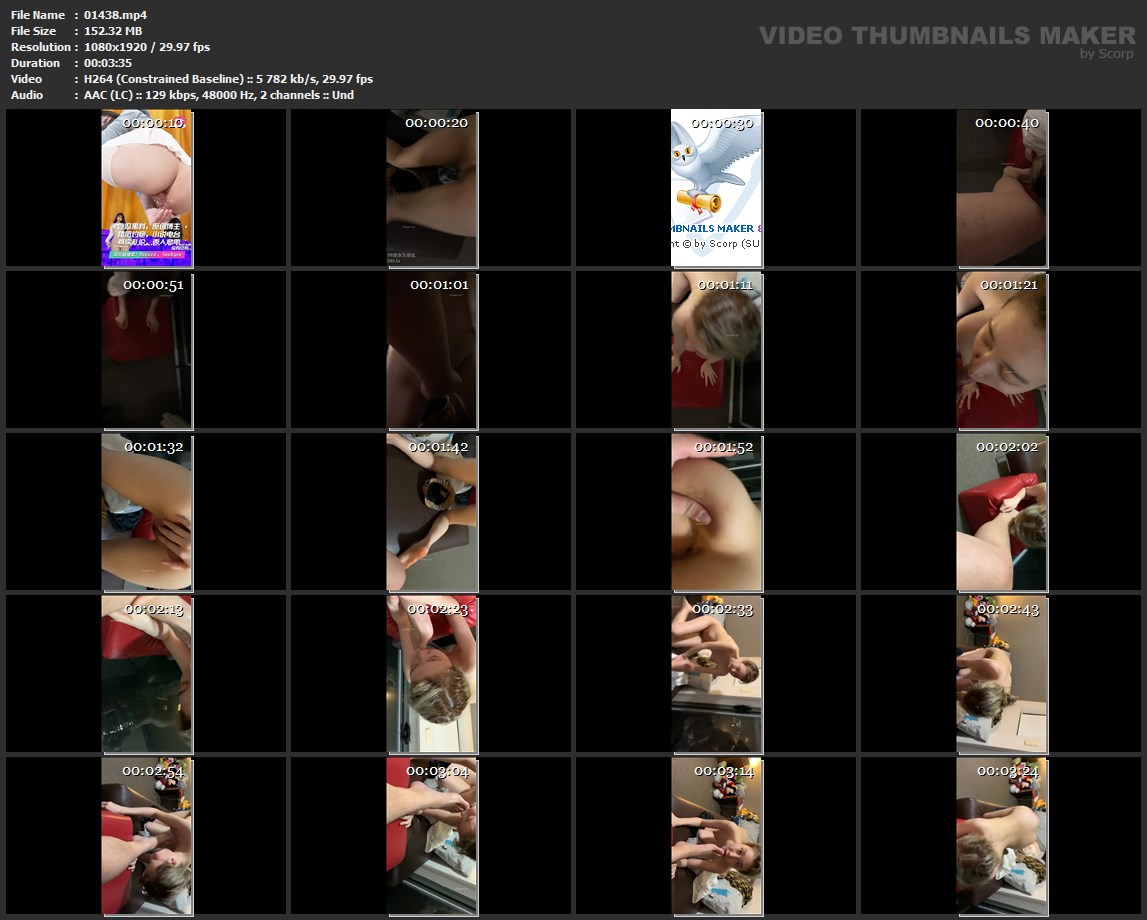
Task: Click the frame stamped 00:00:51
Action: (146, 350)
